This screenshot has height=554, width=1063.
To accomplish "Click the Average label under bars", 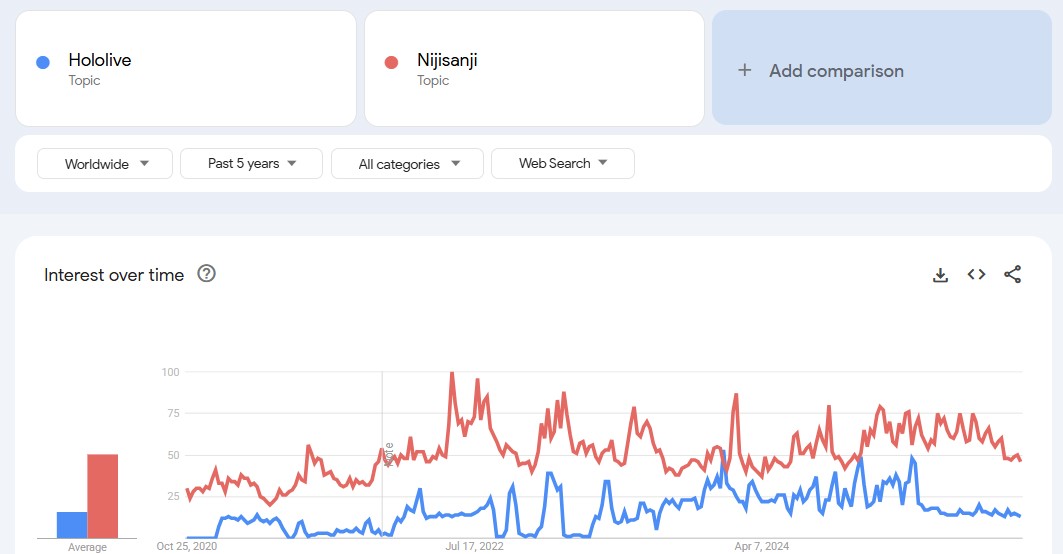I will pos(87,547).
